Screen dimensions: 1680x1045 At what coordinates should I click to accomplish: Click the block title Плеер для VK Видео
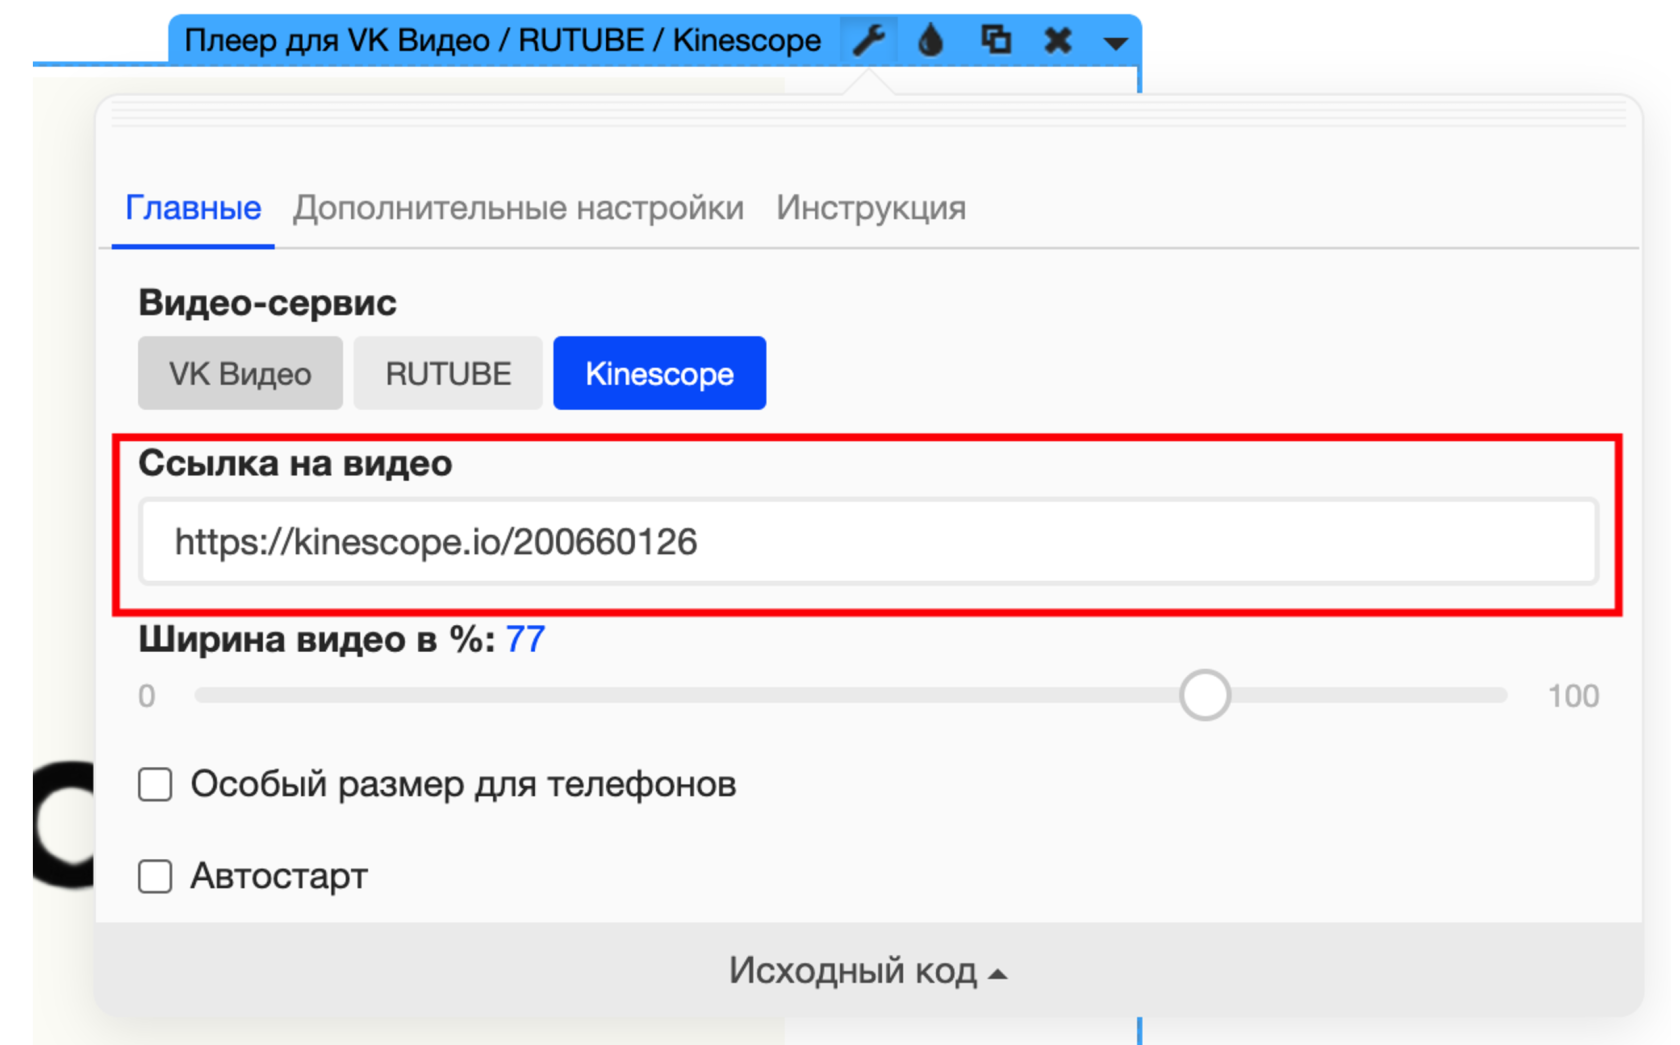[503, 41]
